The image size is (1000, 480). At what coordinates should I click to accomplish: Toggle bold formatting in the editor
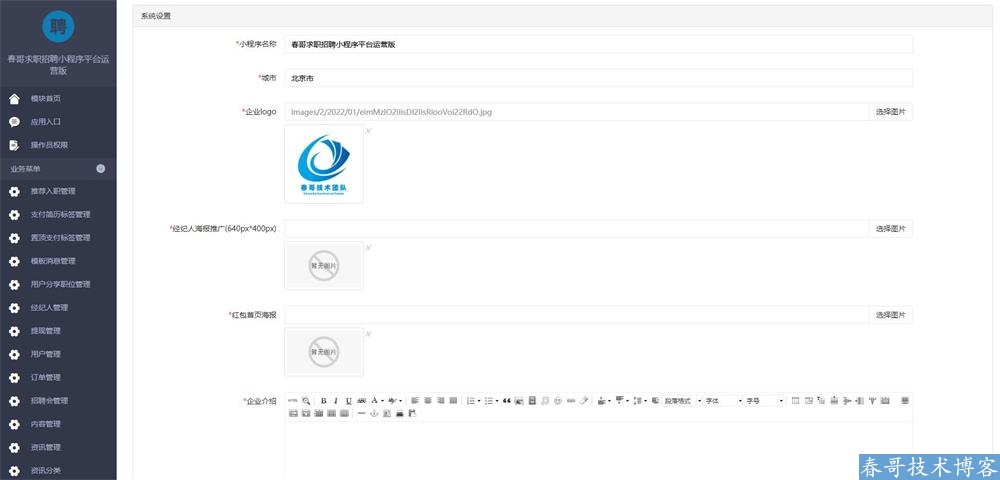(x=323, y=401)
